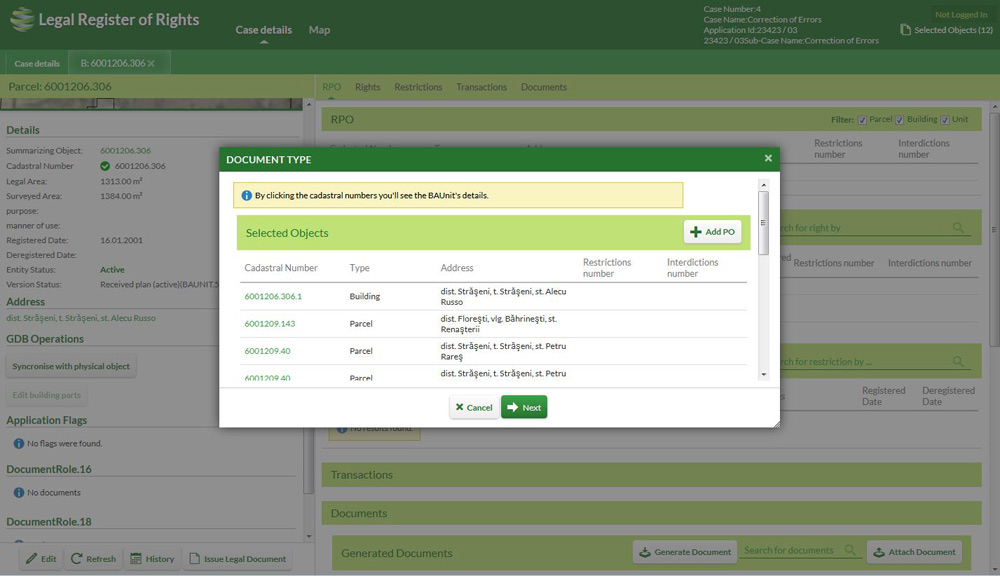Click the Search for documents field

point(800,550)
